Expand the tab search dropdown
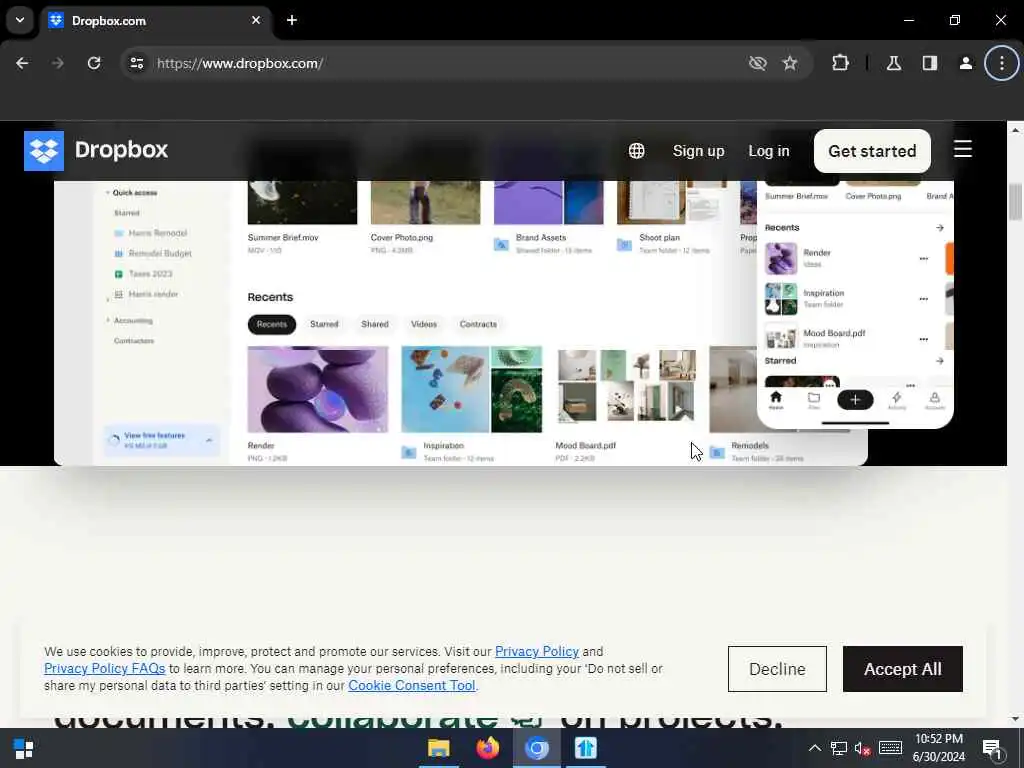This screenshot has height=768, width=1024. 20,20
